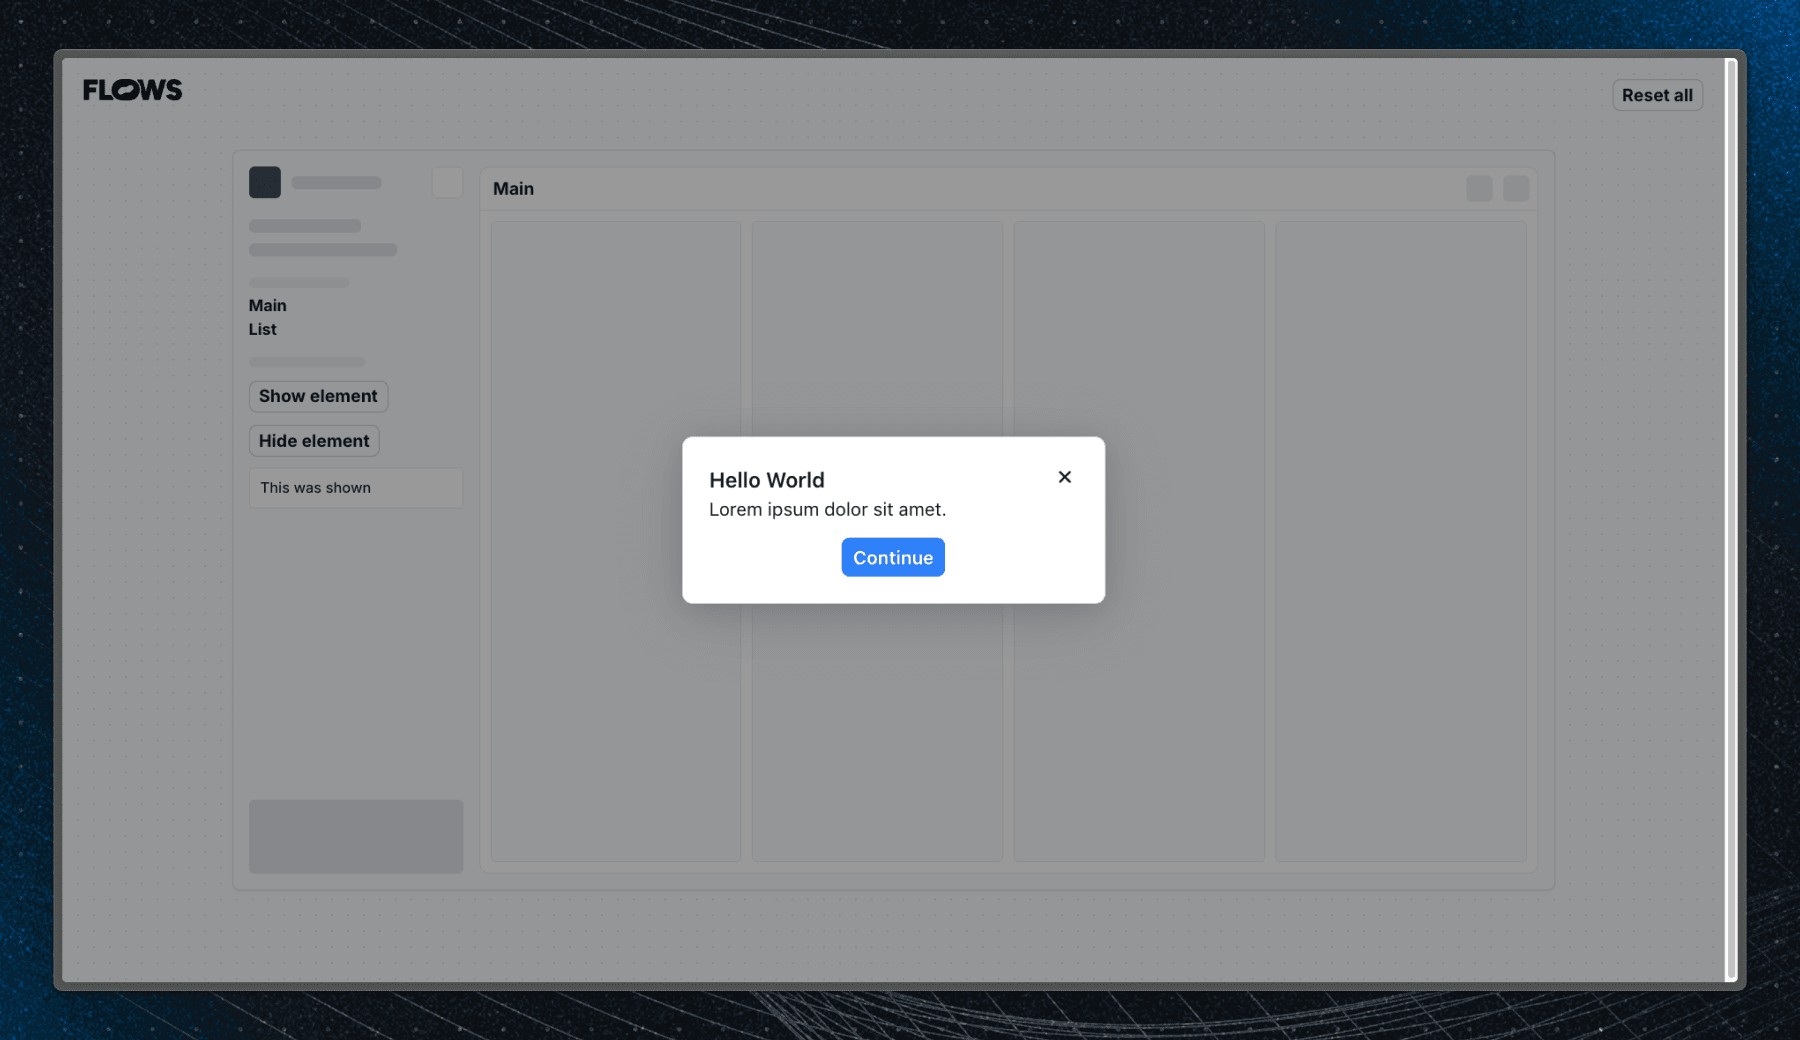The image size is (1800, 1040).
Task: Open the List item in sidebar
Action: 262,329
